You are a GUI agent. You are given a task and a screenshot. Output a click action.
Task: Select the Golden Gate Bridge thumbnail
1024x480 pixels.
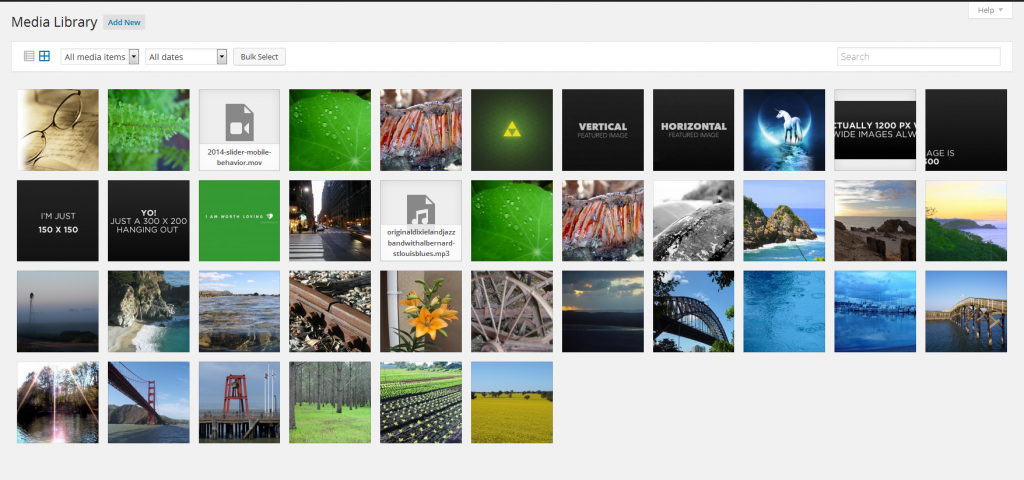148,402
